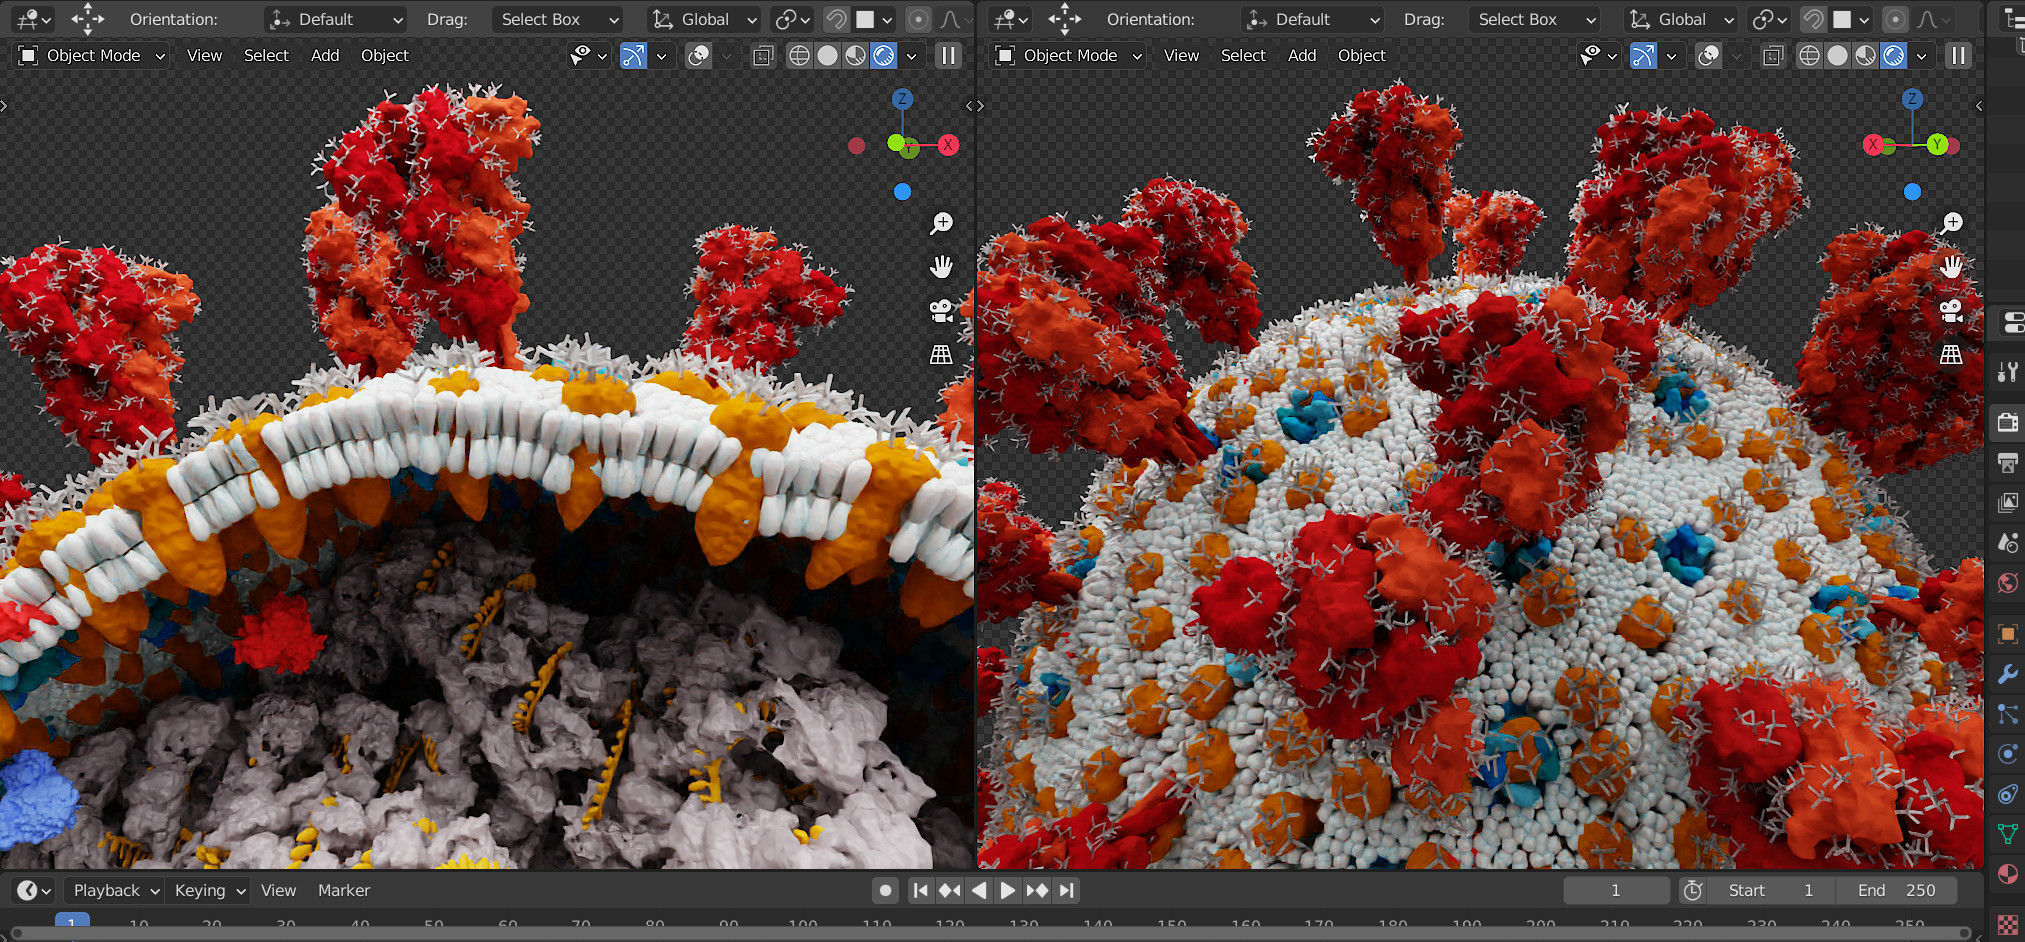Open Drag Select Box dropdown in left viewport
Viewport: 2025px width, 942px height.
coord(558,19)
